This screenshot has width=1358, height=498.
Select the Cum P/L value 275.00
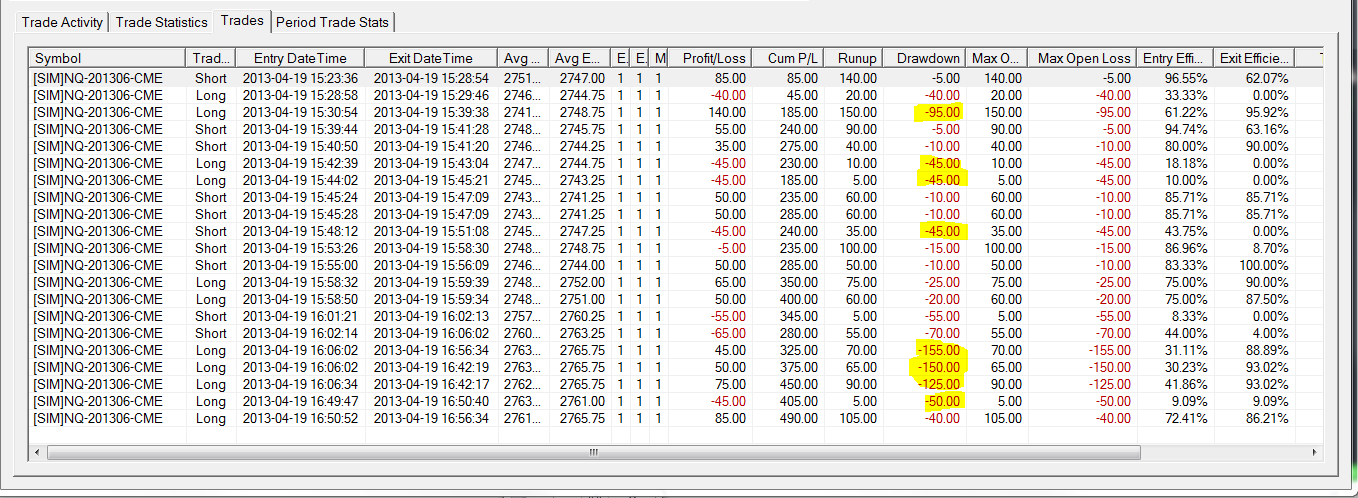[797, 146]
